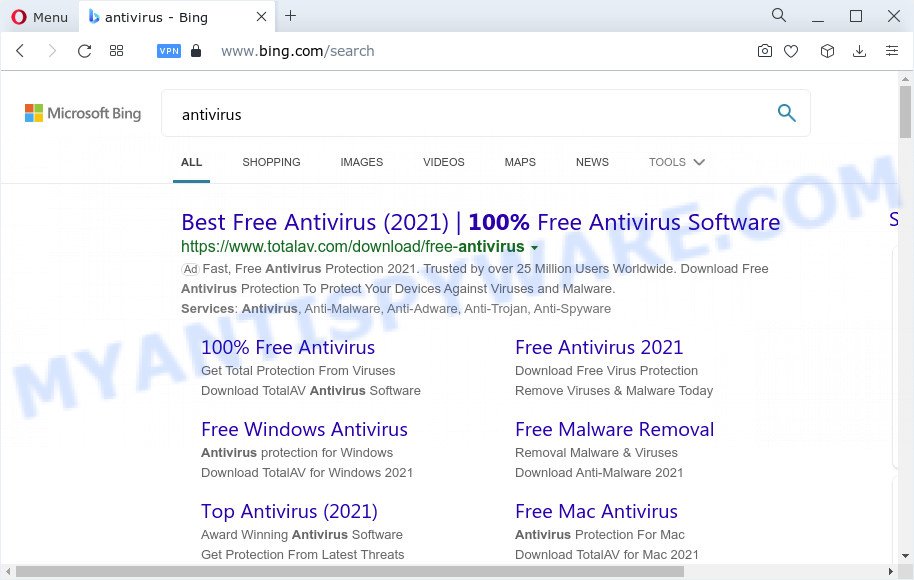This screenshot has width=914, height=580.
Task: Open Free Malware Removal sitelink
Action: 614,430
